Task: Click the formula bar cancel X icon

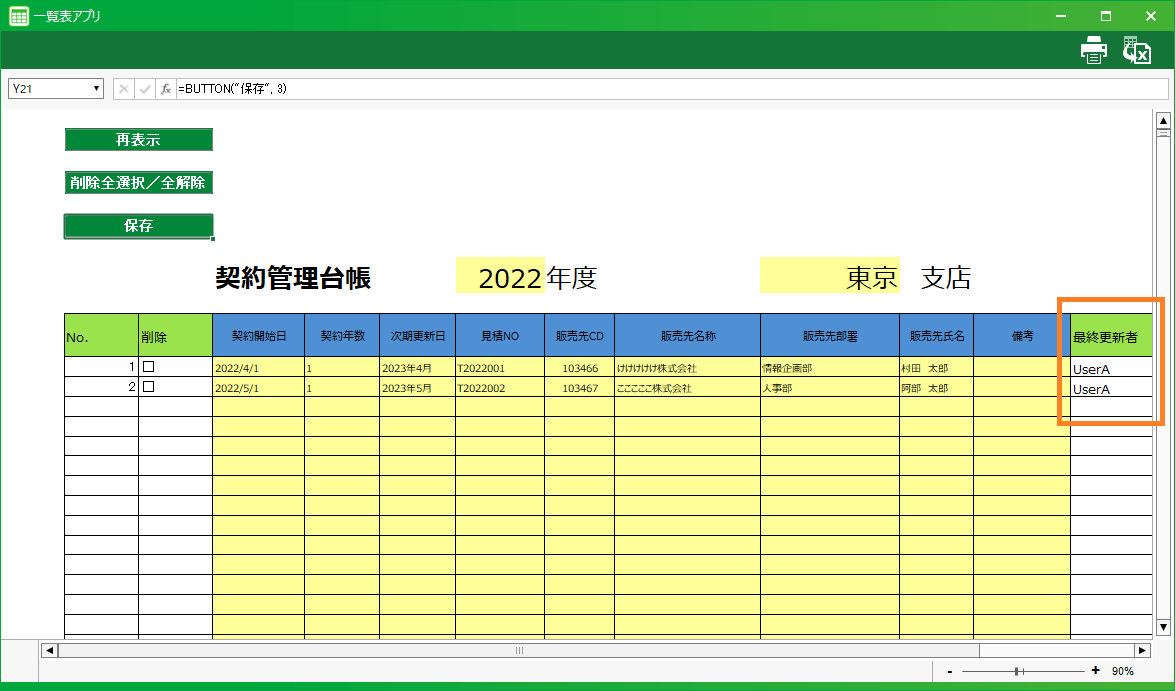Action: click(x=124, y=89)
